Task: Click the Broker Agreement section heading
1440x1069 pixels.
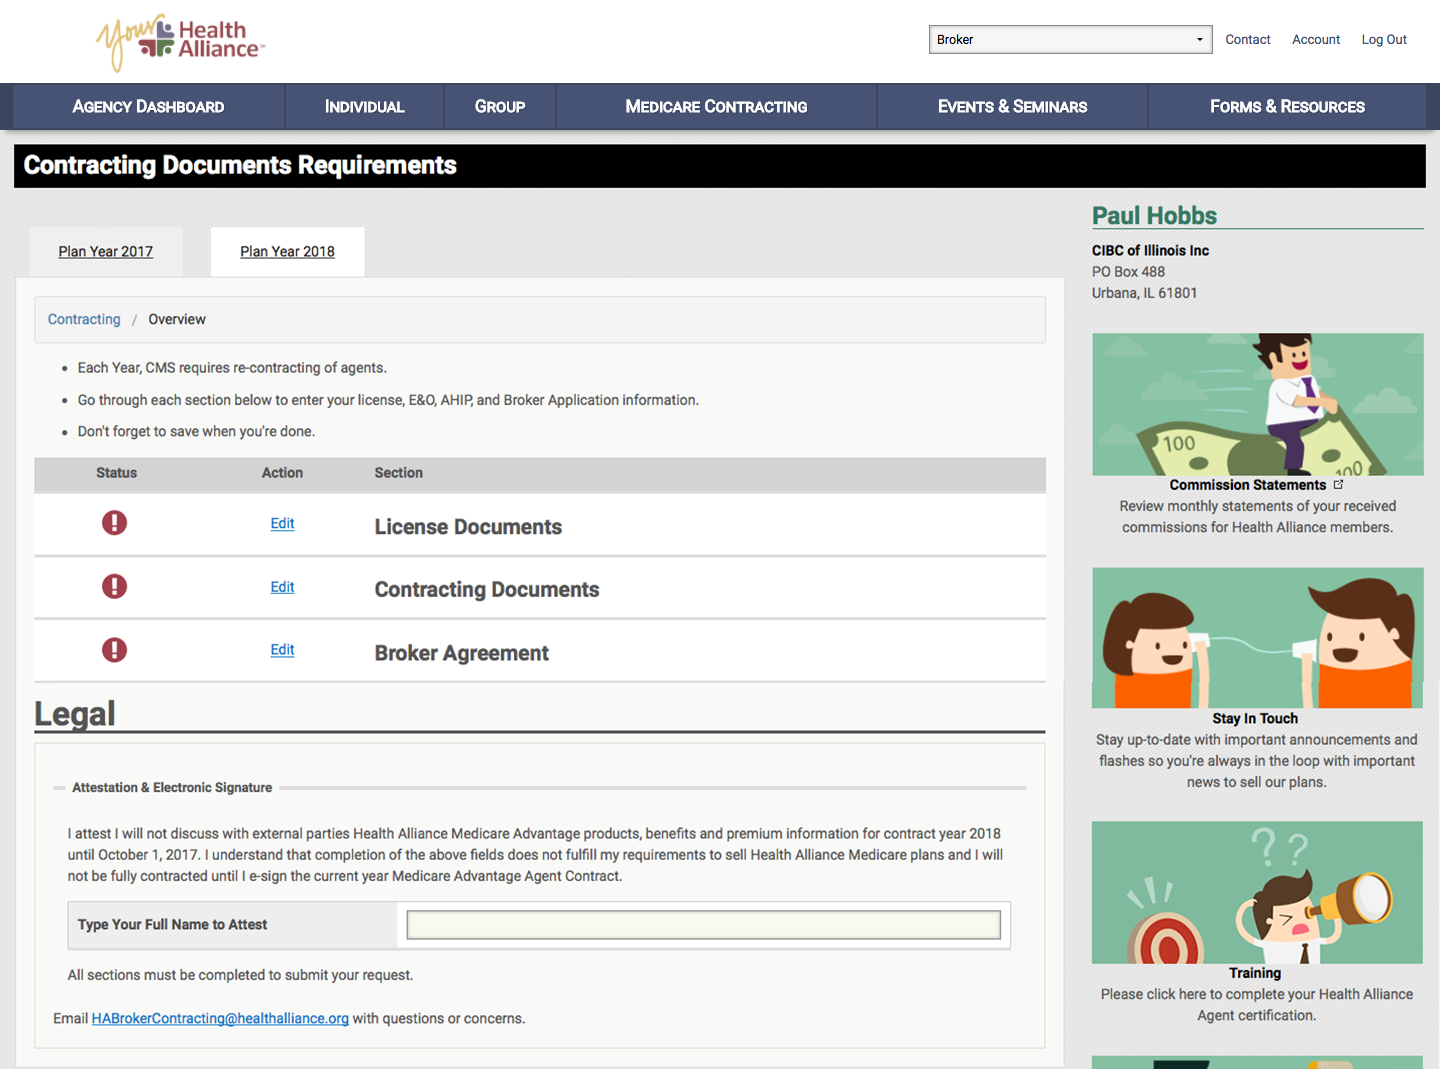Action: [x=462, y=653]
